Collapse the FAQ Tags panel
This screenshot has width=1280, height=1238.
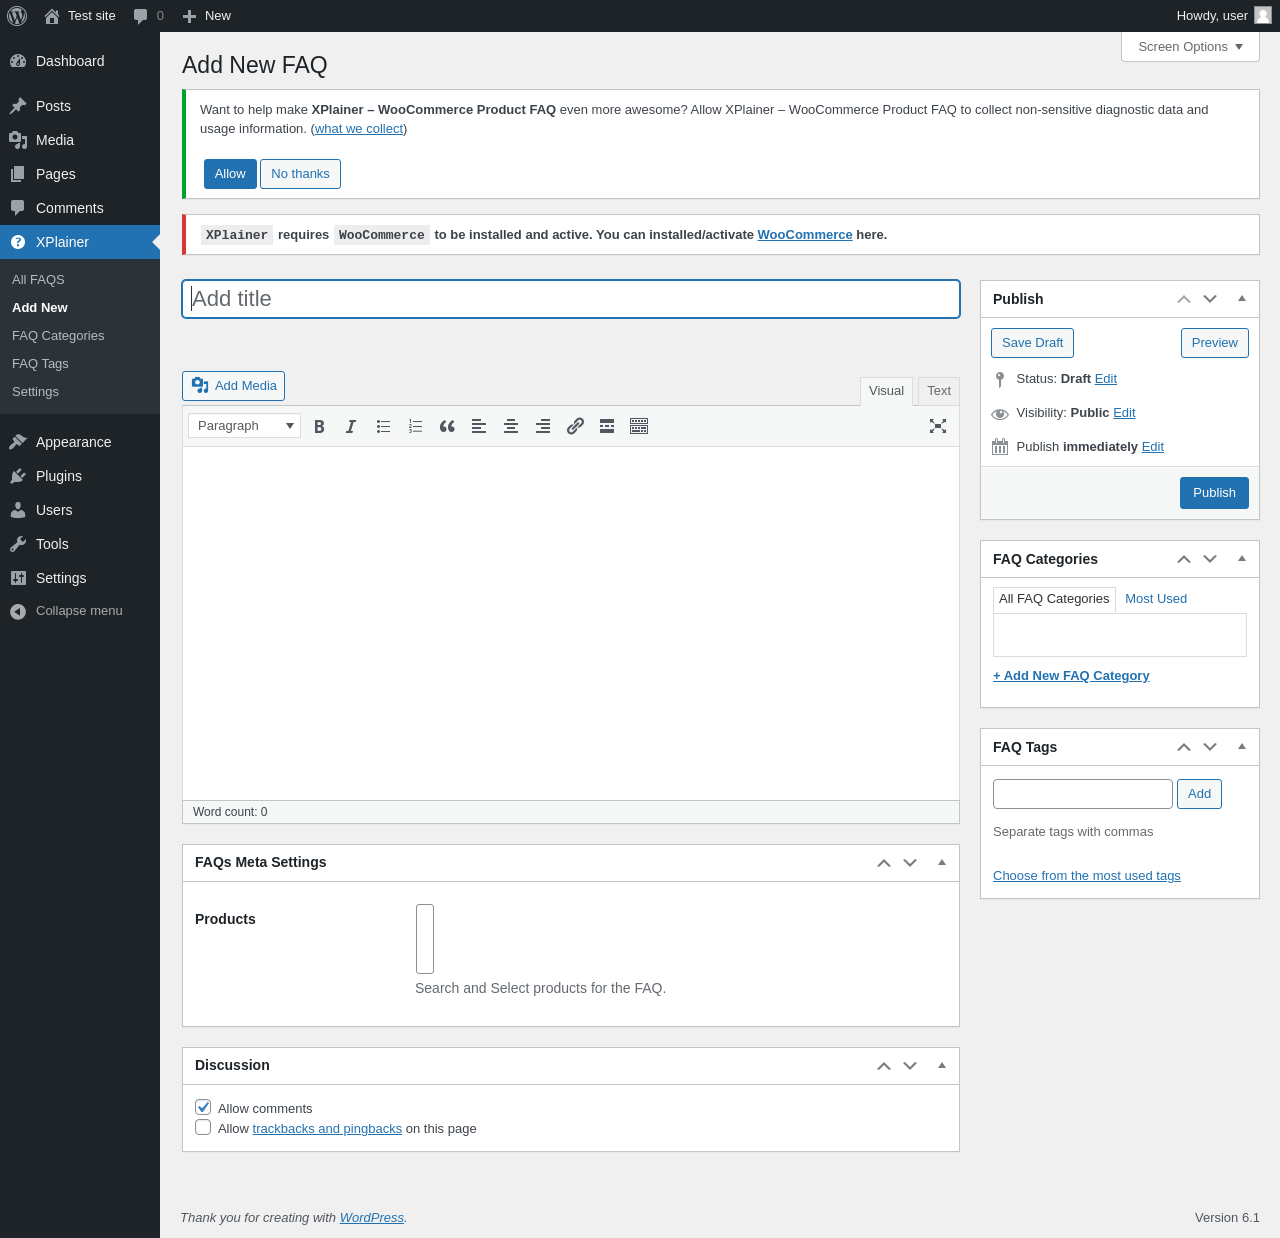tap(1242, 747)
